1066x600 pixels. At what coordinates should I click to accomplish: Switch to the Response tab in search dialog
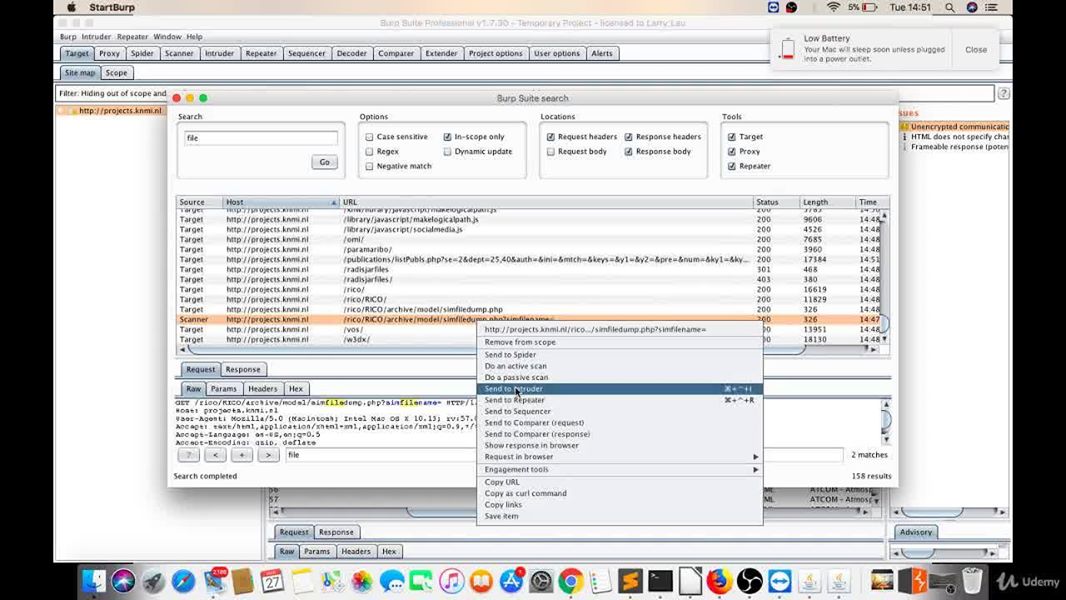pyautogui.click(x=243, y=370)
